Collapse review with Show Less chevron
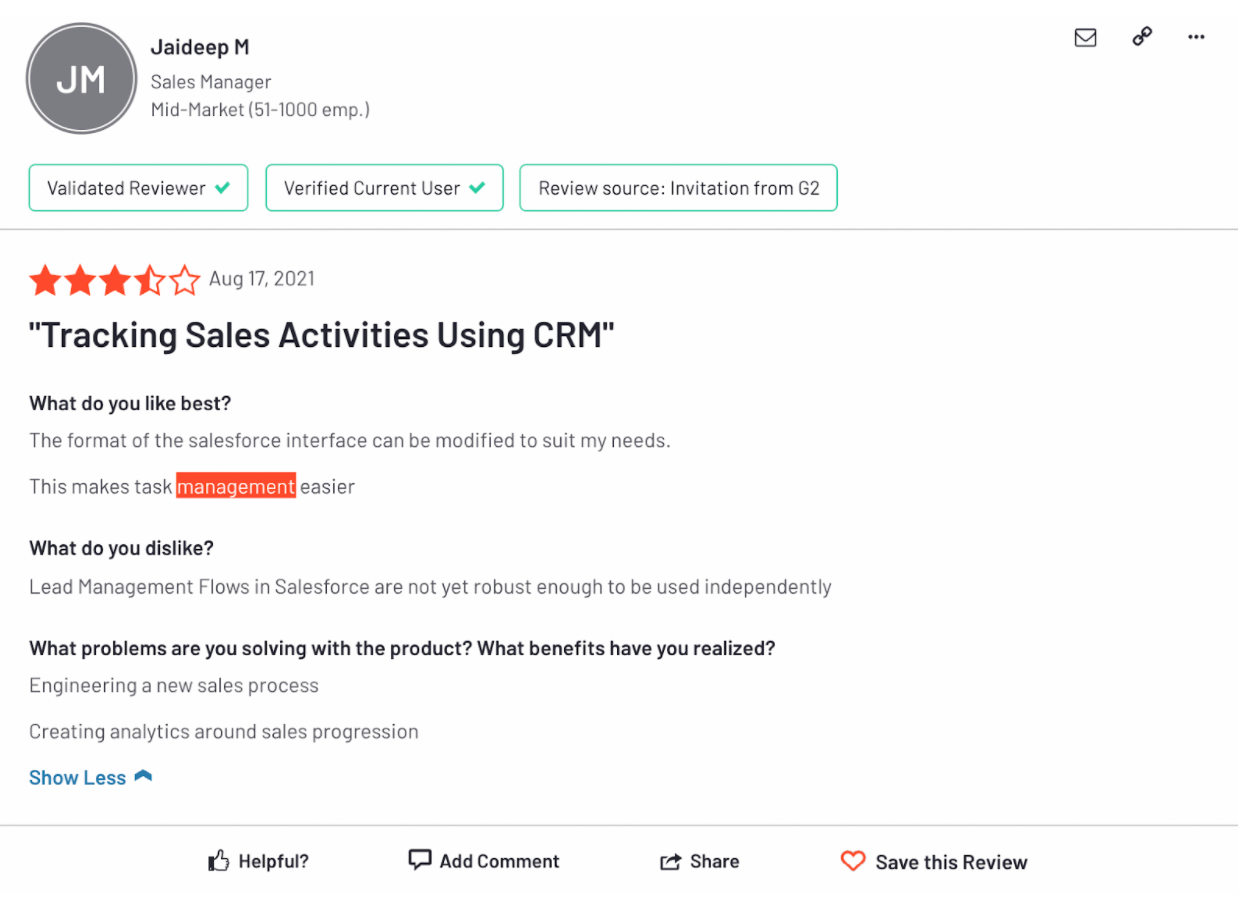 (143, 777)
